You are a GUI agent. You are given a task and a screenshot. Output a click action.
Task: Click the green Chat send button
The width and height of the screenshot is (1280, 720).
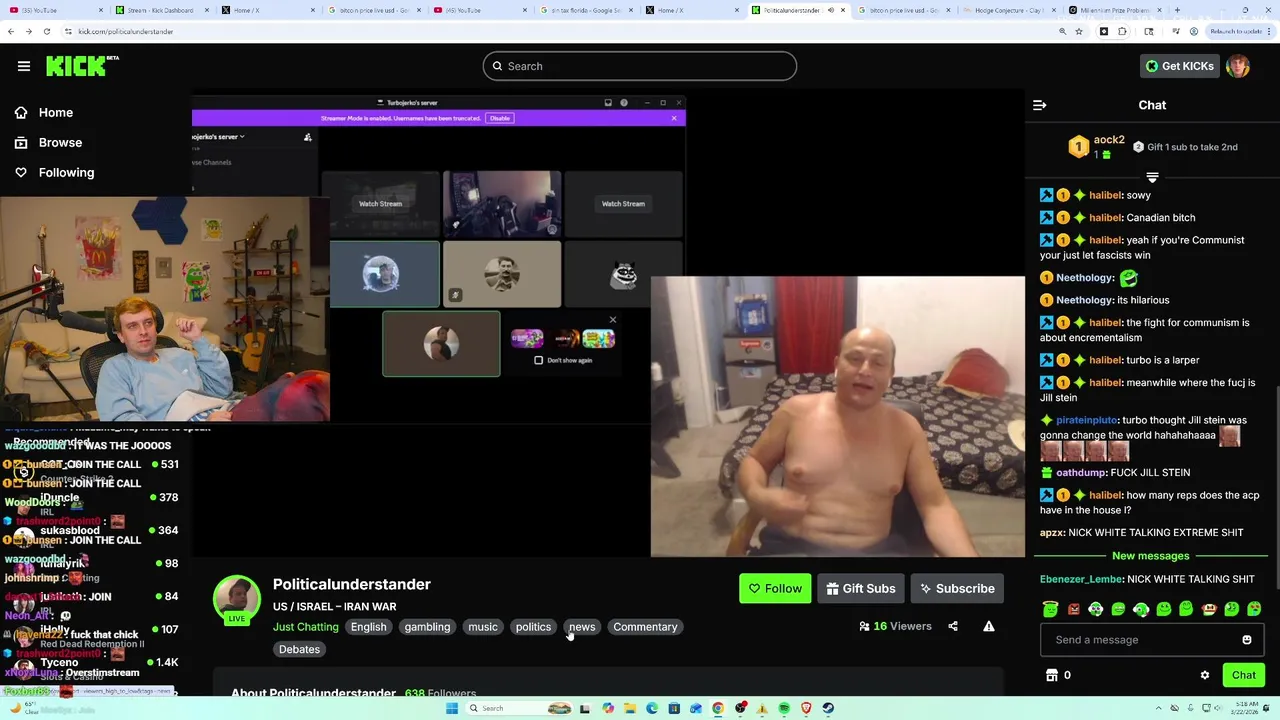point(1244,676)
